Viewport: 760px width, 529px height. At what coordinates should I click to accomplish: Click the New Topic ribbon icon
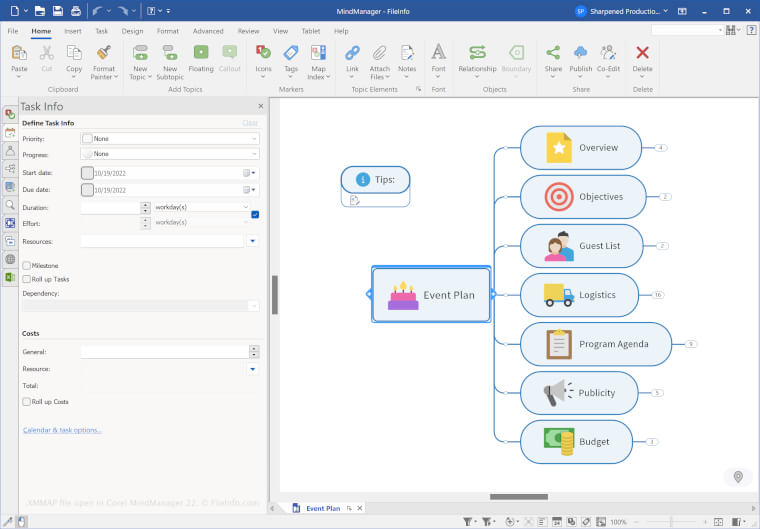pyautogui.click(x=139, y=53)
